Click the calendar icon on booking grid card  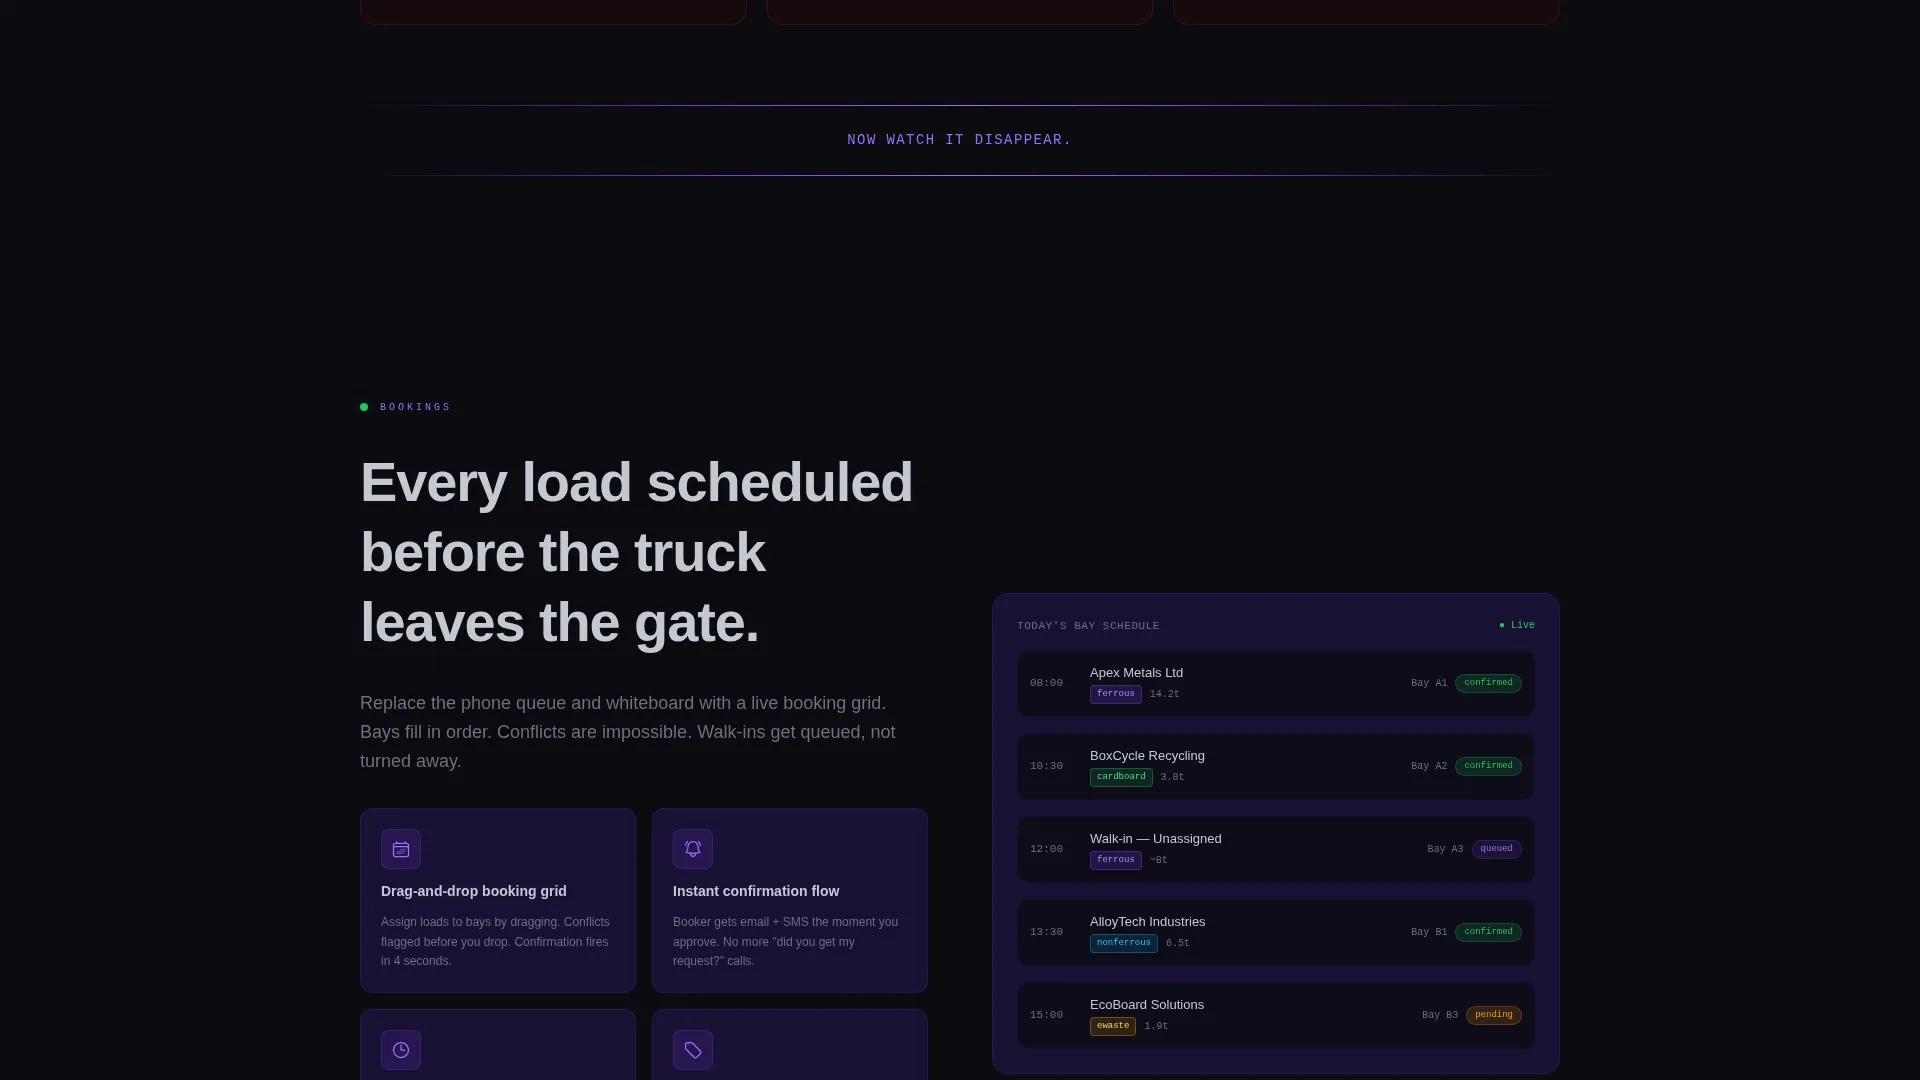[401, 849]
